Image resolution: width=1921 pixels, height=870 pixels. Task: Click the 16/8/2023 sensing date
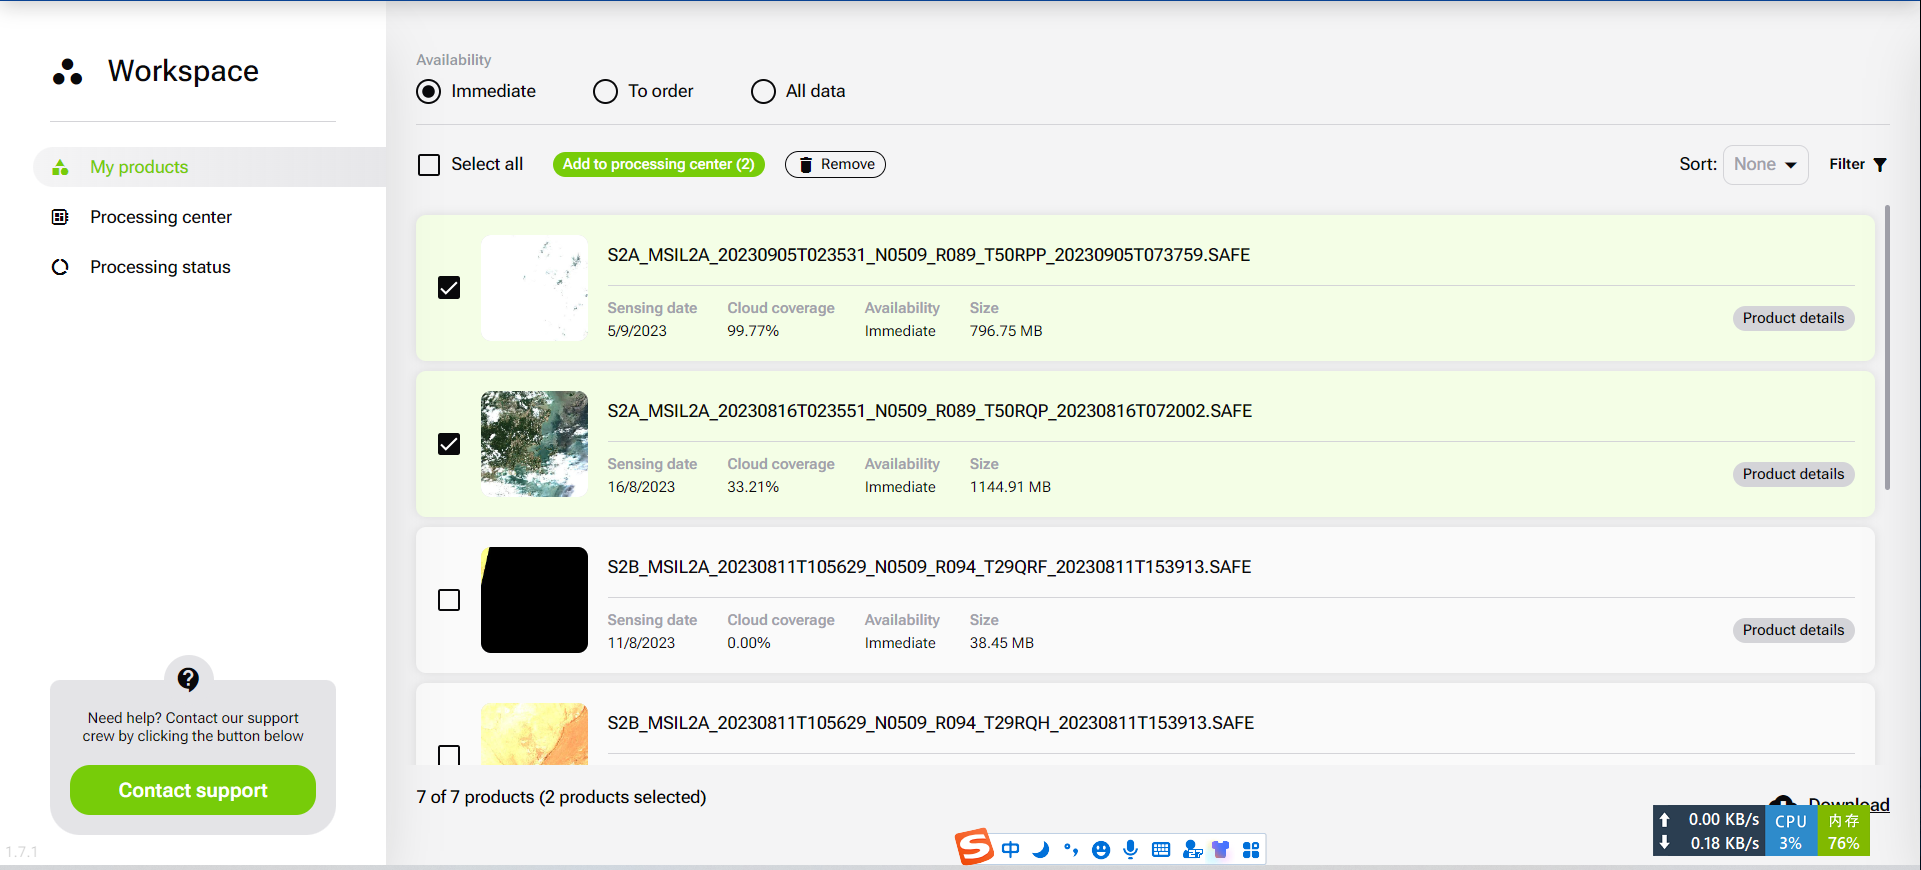click(x=641, y=487)
